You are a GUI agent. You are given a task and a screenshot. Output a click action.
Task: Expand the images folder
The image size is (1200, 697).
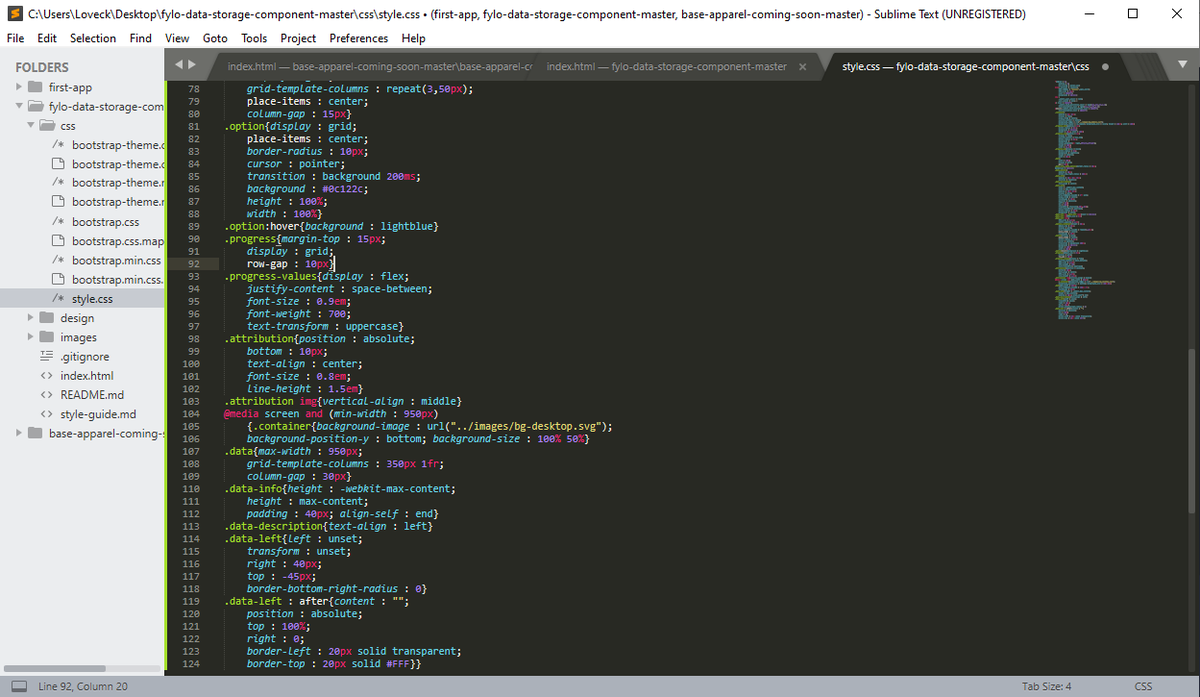tap(31, 337)
